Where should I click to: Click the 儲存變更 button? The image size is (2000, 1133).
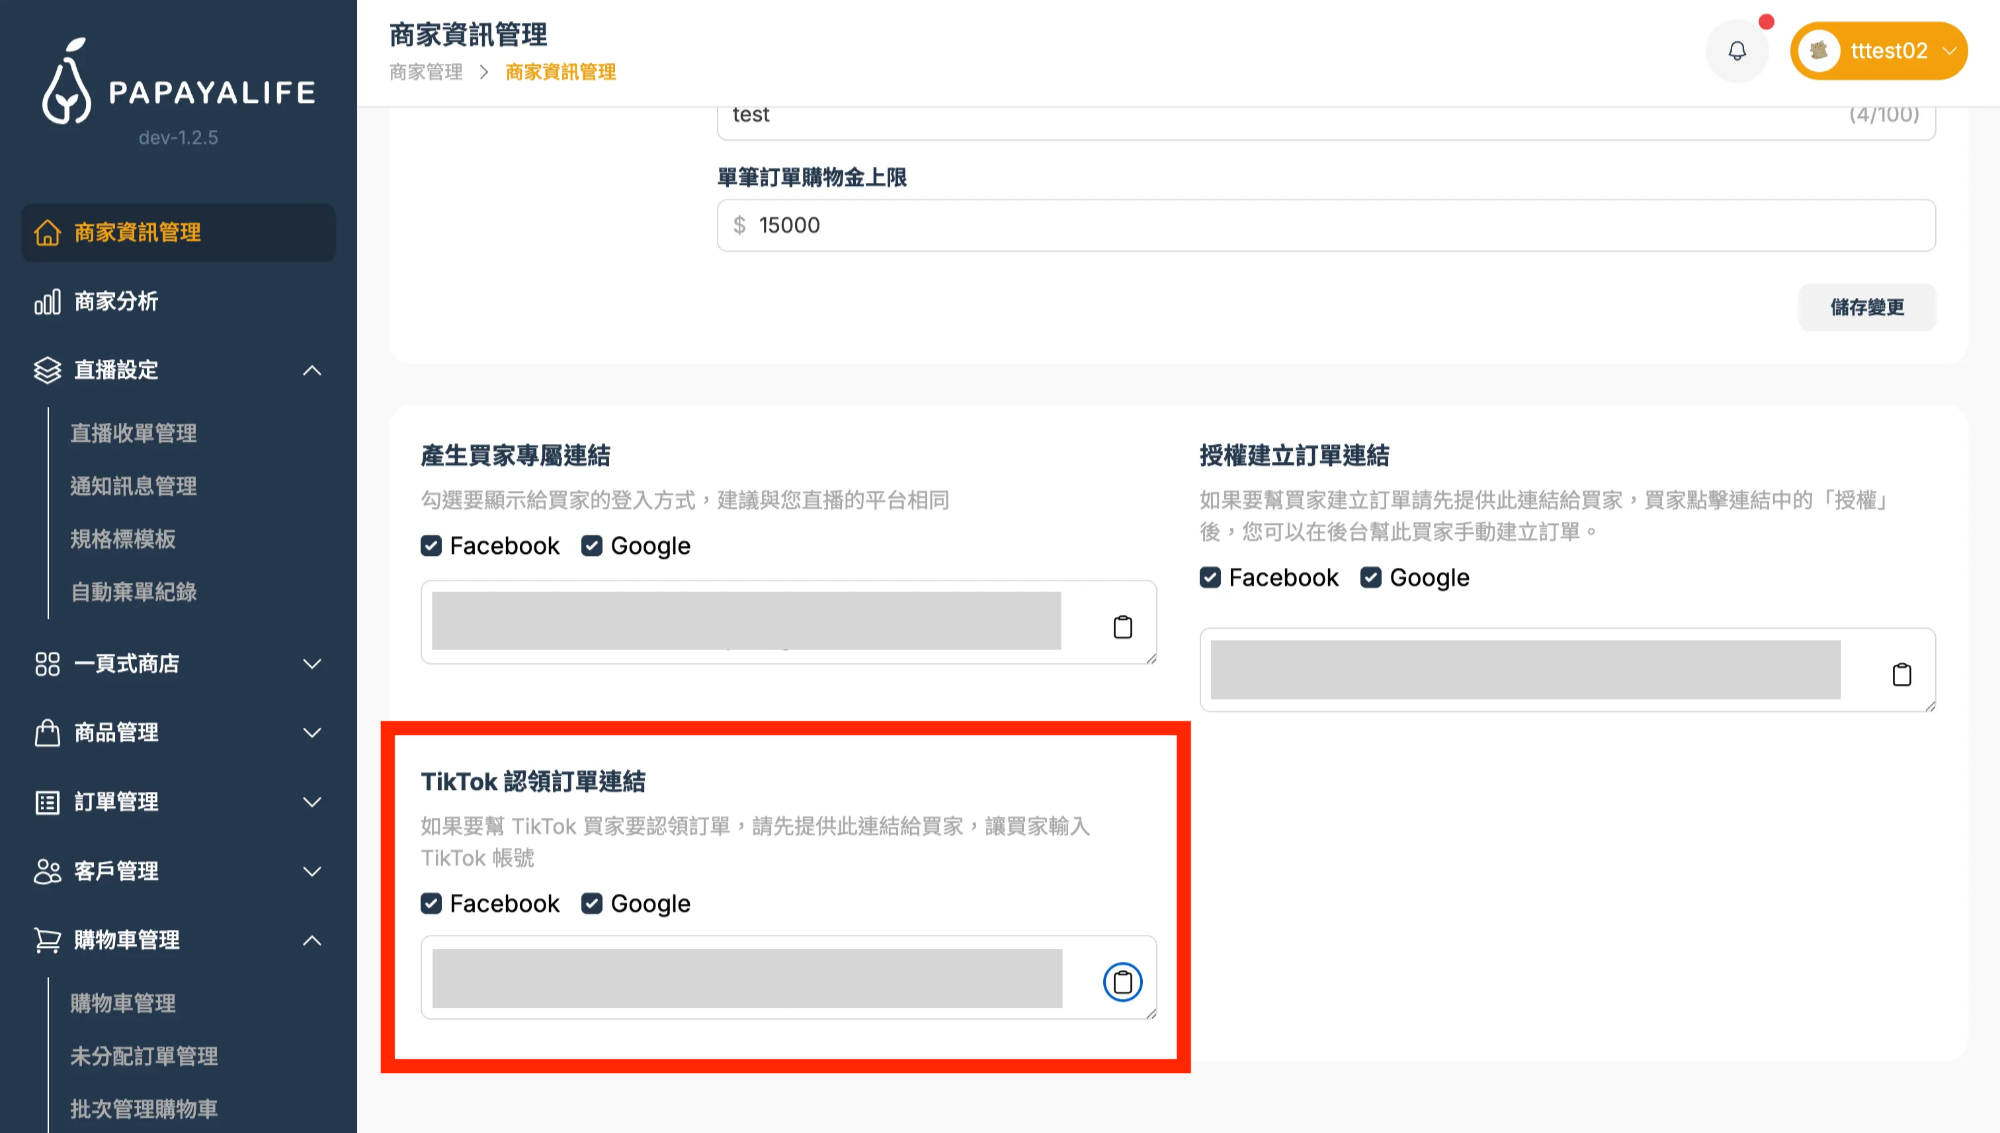coord(1866,307)
